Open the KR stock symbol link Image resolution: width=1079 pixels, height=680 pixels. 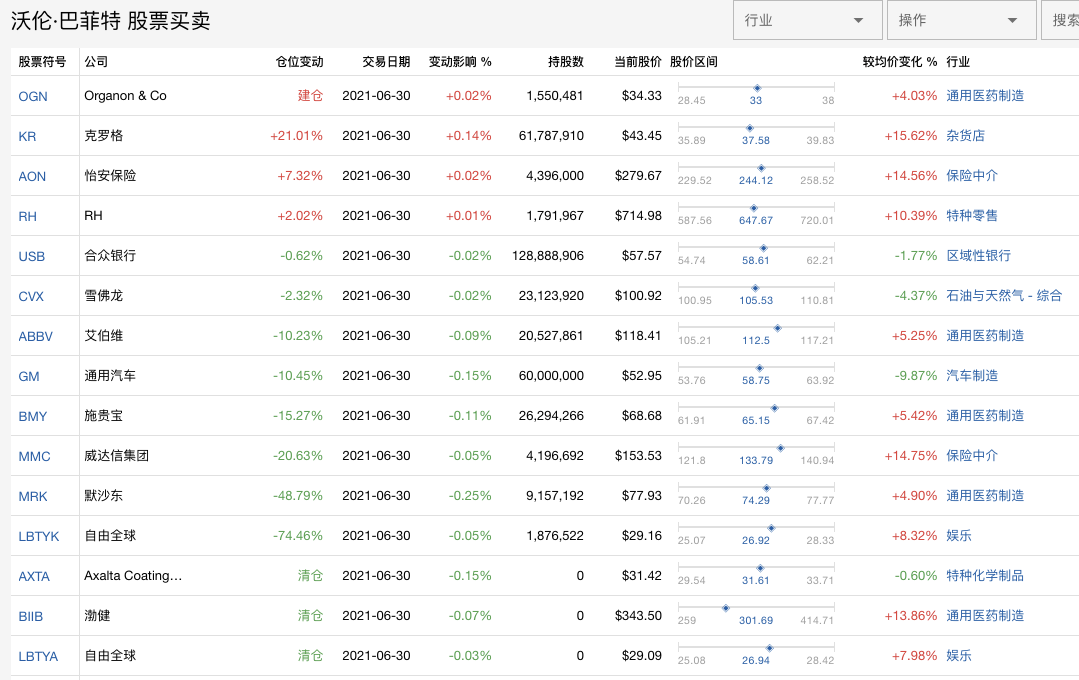[x=27, y=136]
